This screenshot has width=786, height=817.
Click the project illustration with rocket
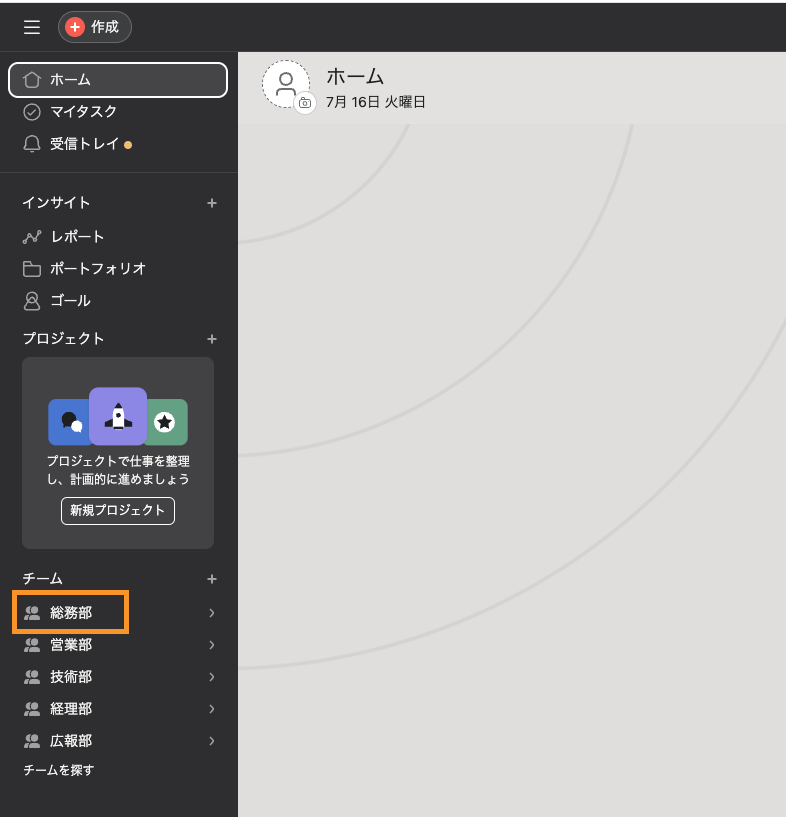click(x=118, y=416)
